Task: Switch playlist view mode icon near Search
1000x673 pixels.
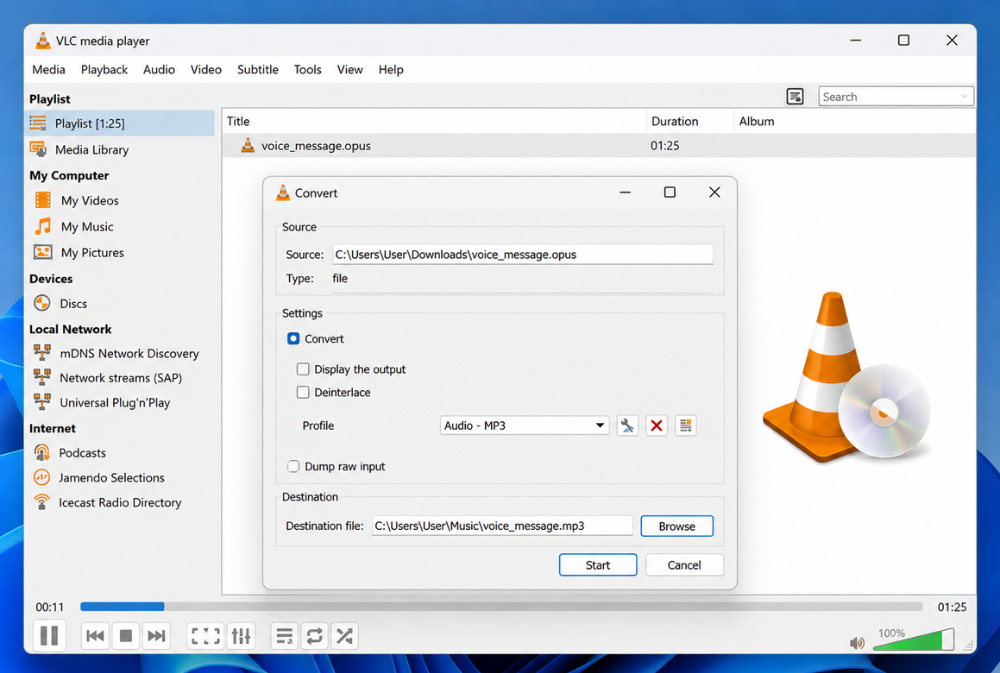Action: point(795,96)
